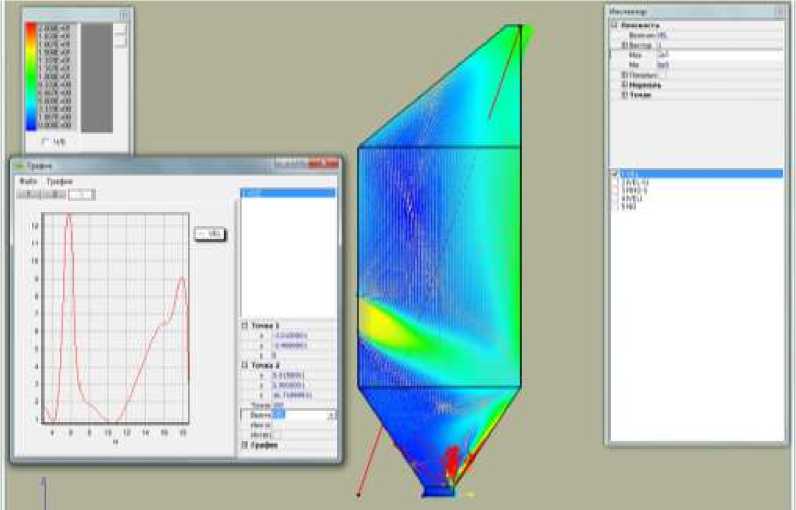Toggle checkbox of highlighted VEL variable
Screen dimensions: 796x510
[x=615, y=174]
